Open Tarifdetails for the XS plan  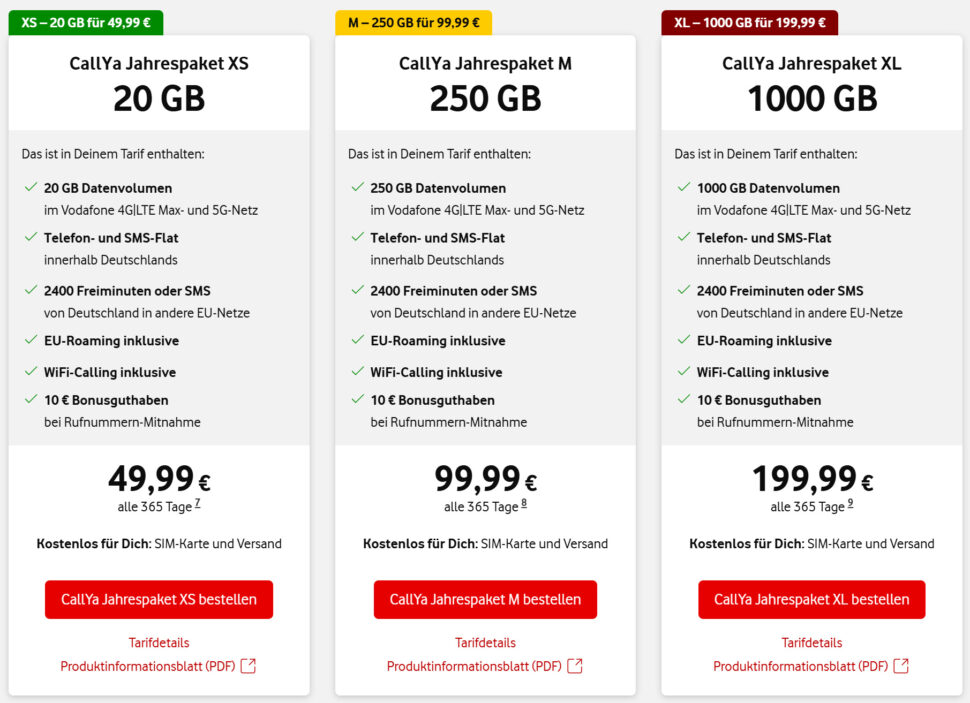tap(158, 642)
